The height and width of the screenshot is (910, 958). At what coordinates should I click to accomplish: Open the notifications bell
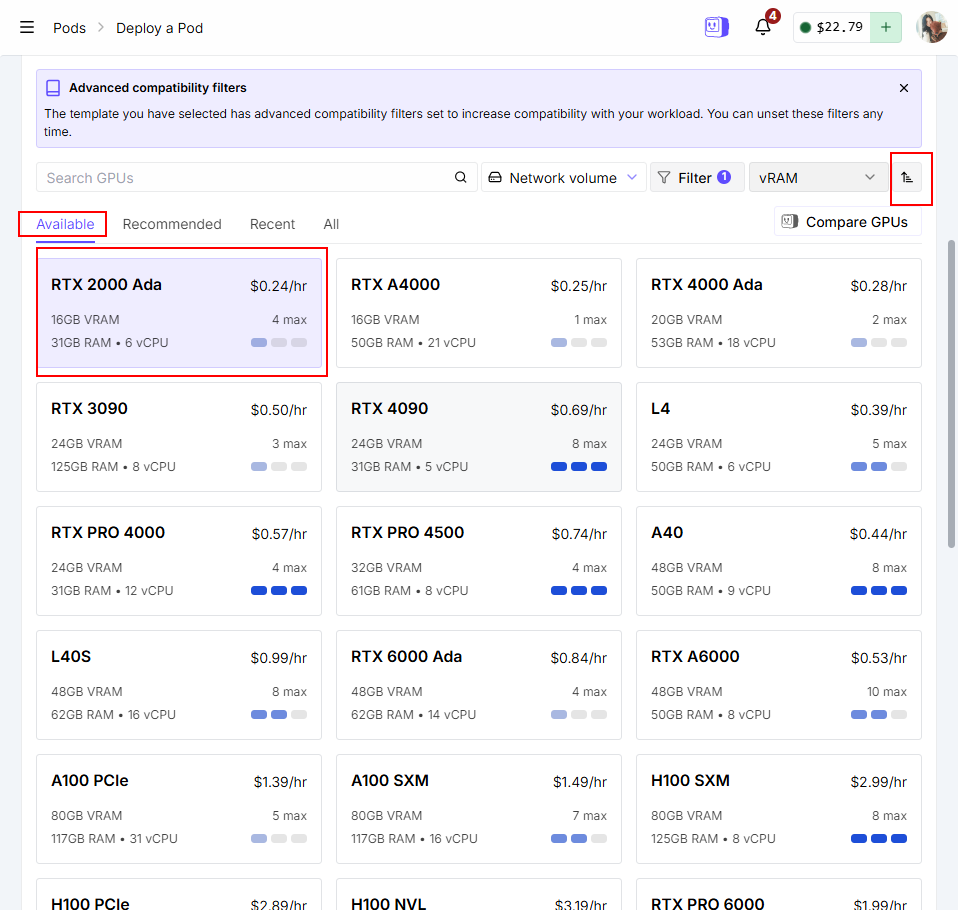pyautogui.click(x=762, y=27)
